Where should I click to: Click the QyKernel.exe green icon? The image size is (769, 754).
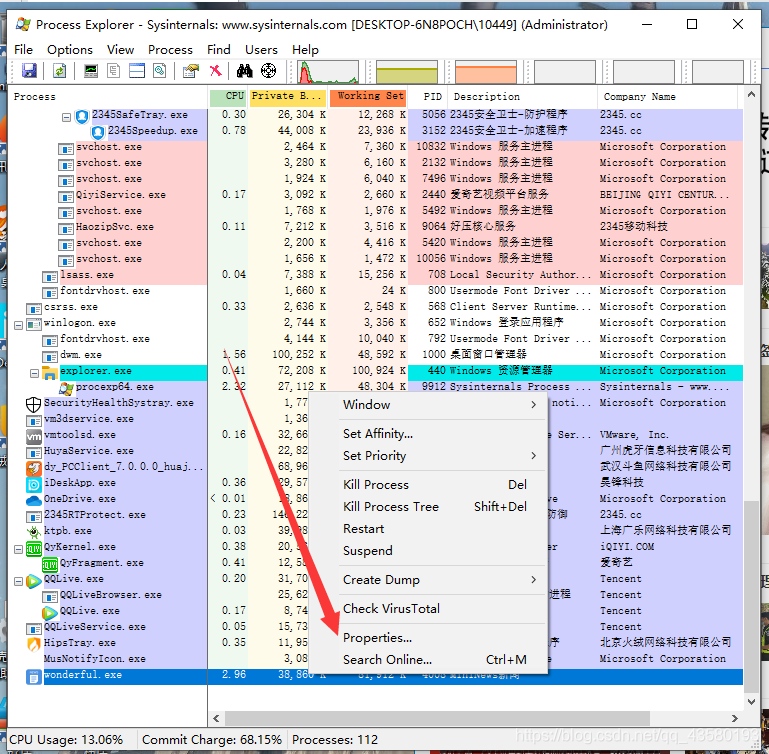(x=33, y=548)
